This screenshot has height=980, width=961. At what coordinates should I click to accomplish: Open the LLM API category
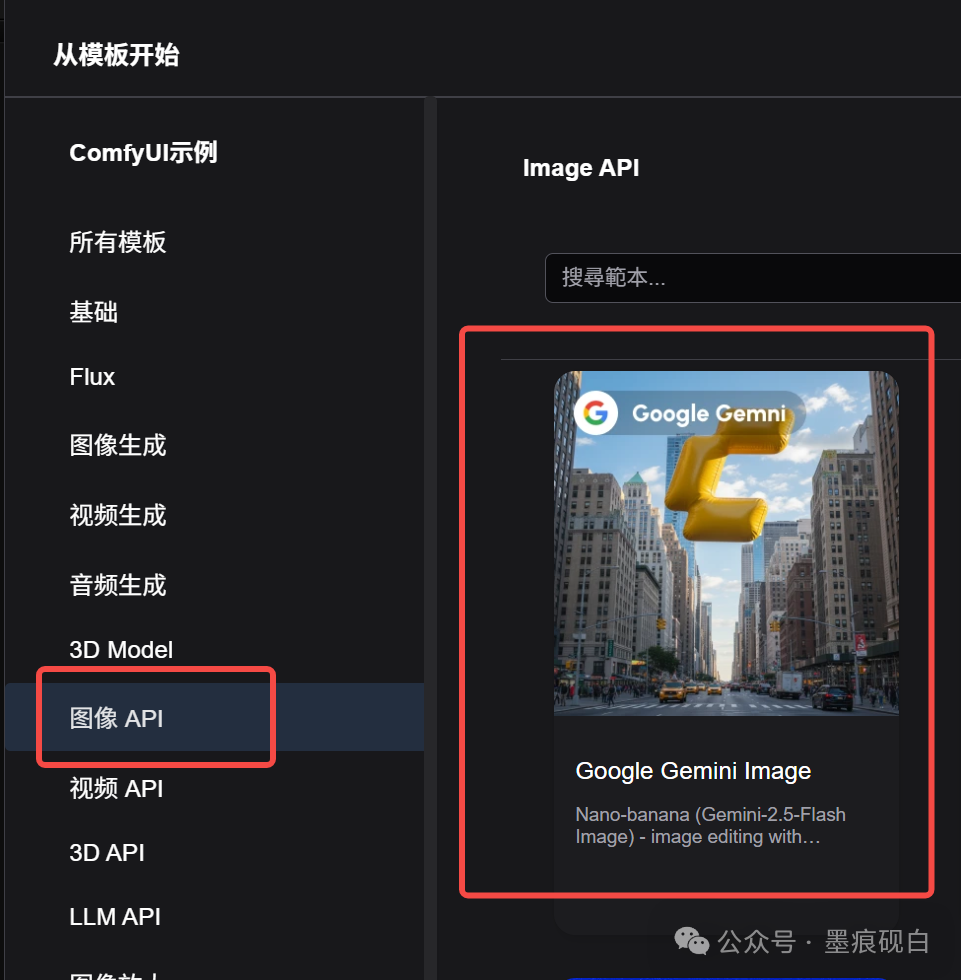tap(115, 917)
